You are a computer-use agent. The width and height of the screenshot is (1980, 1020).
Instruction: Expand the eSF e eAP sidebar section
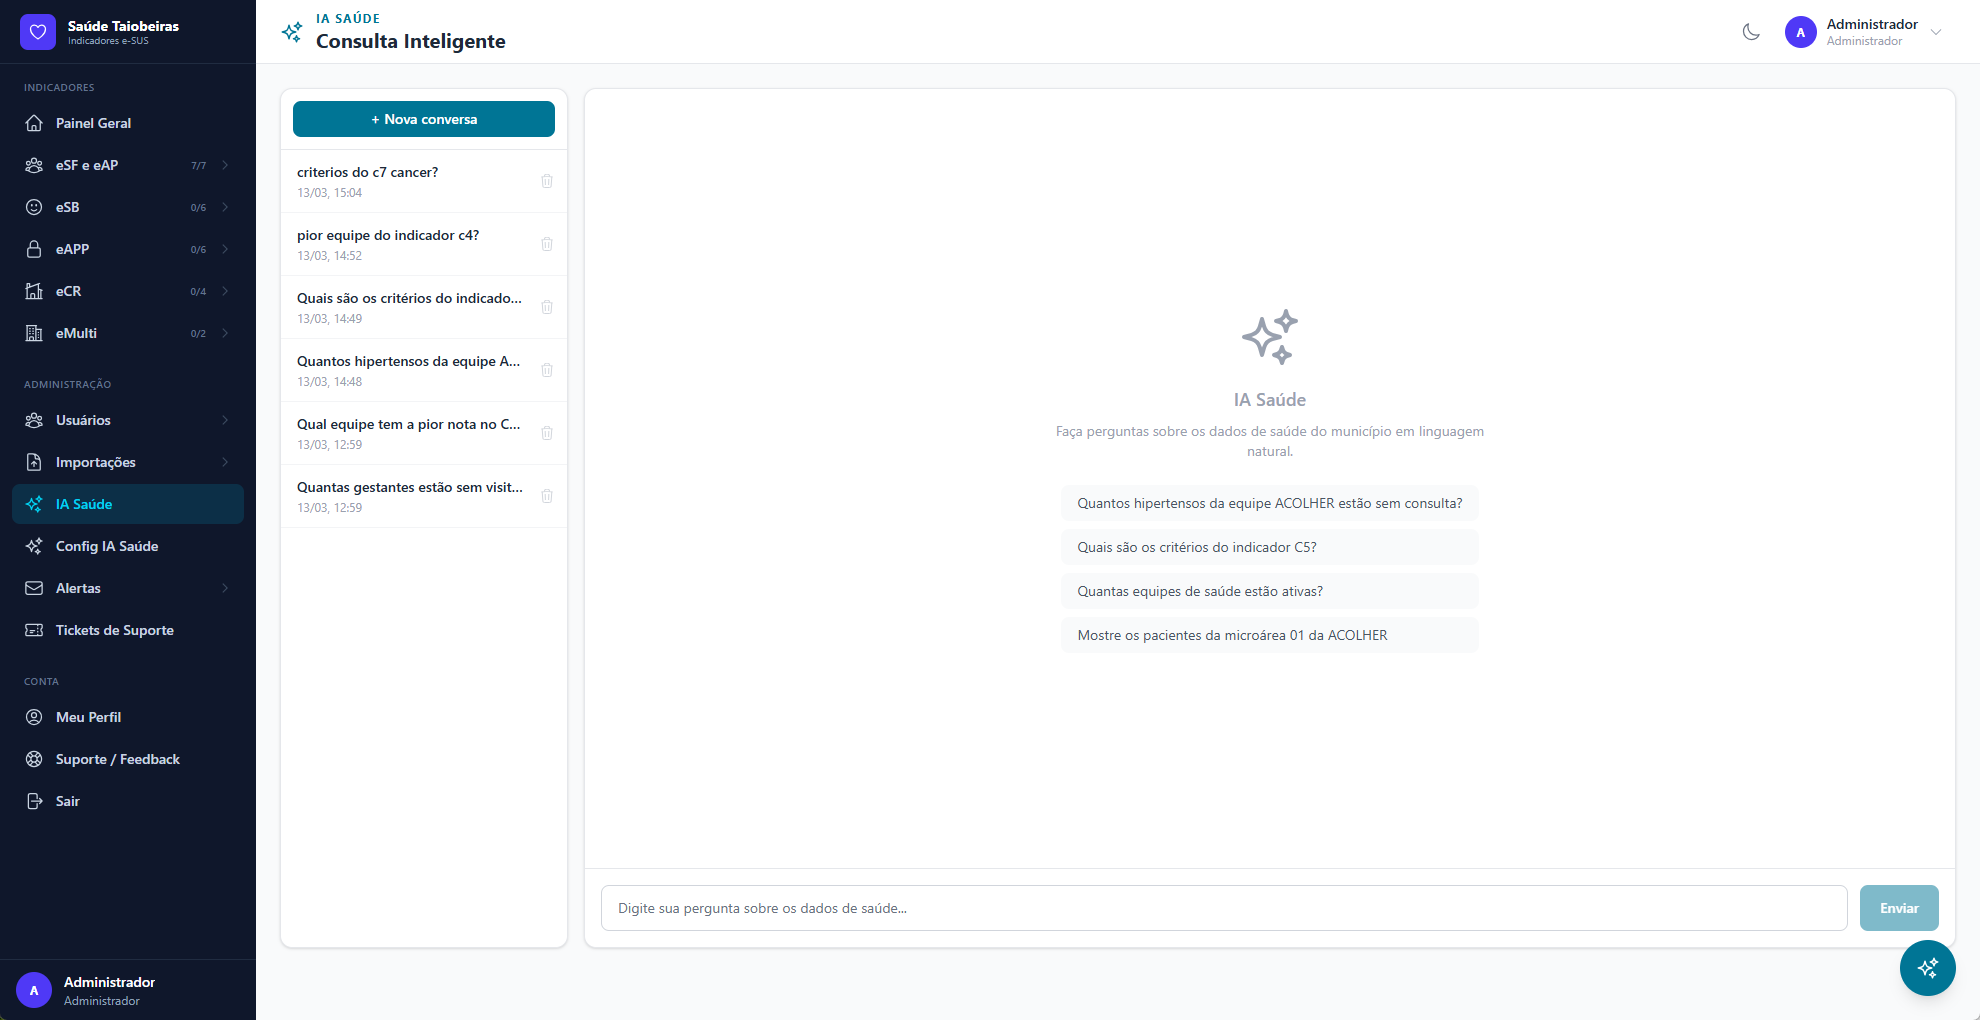[225, 165]
